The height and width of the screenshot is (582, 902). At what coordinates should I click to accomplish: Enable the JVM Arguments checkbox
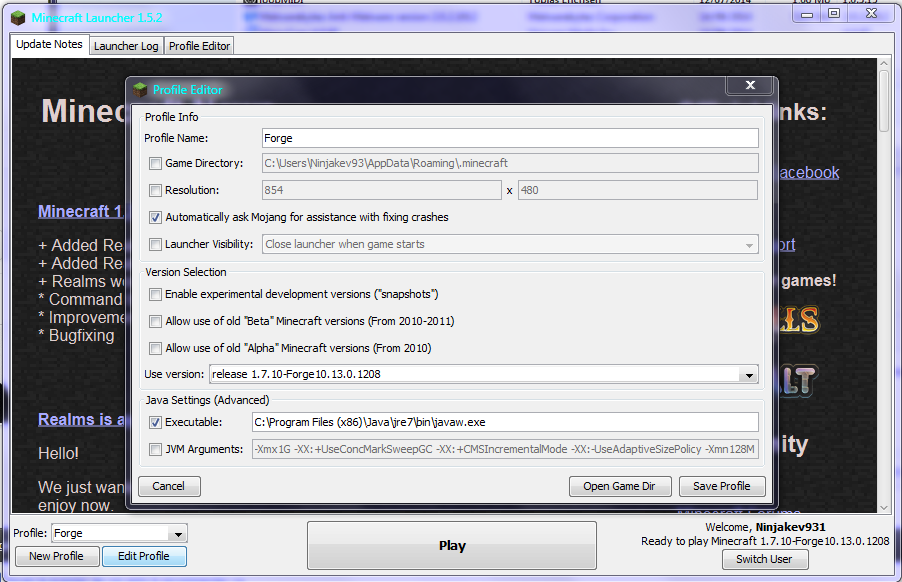click(155, 449)
